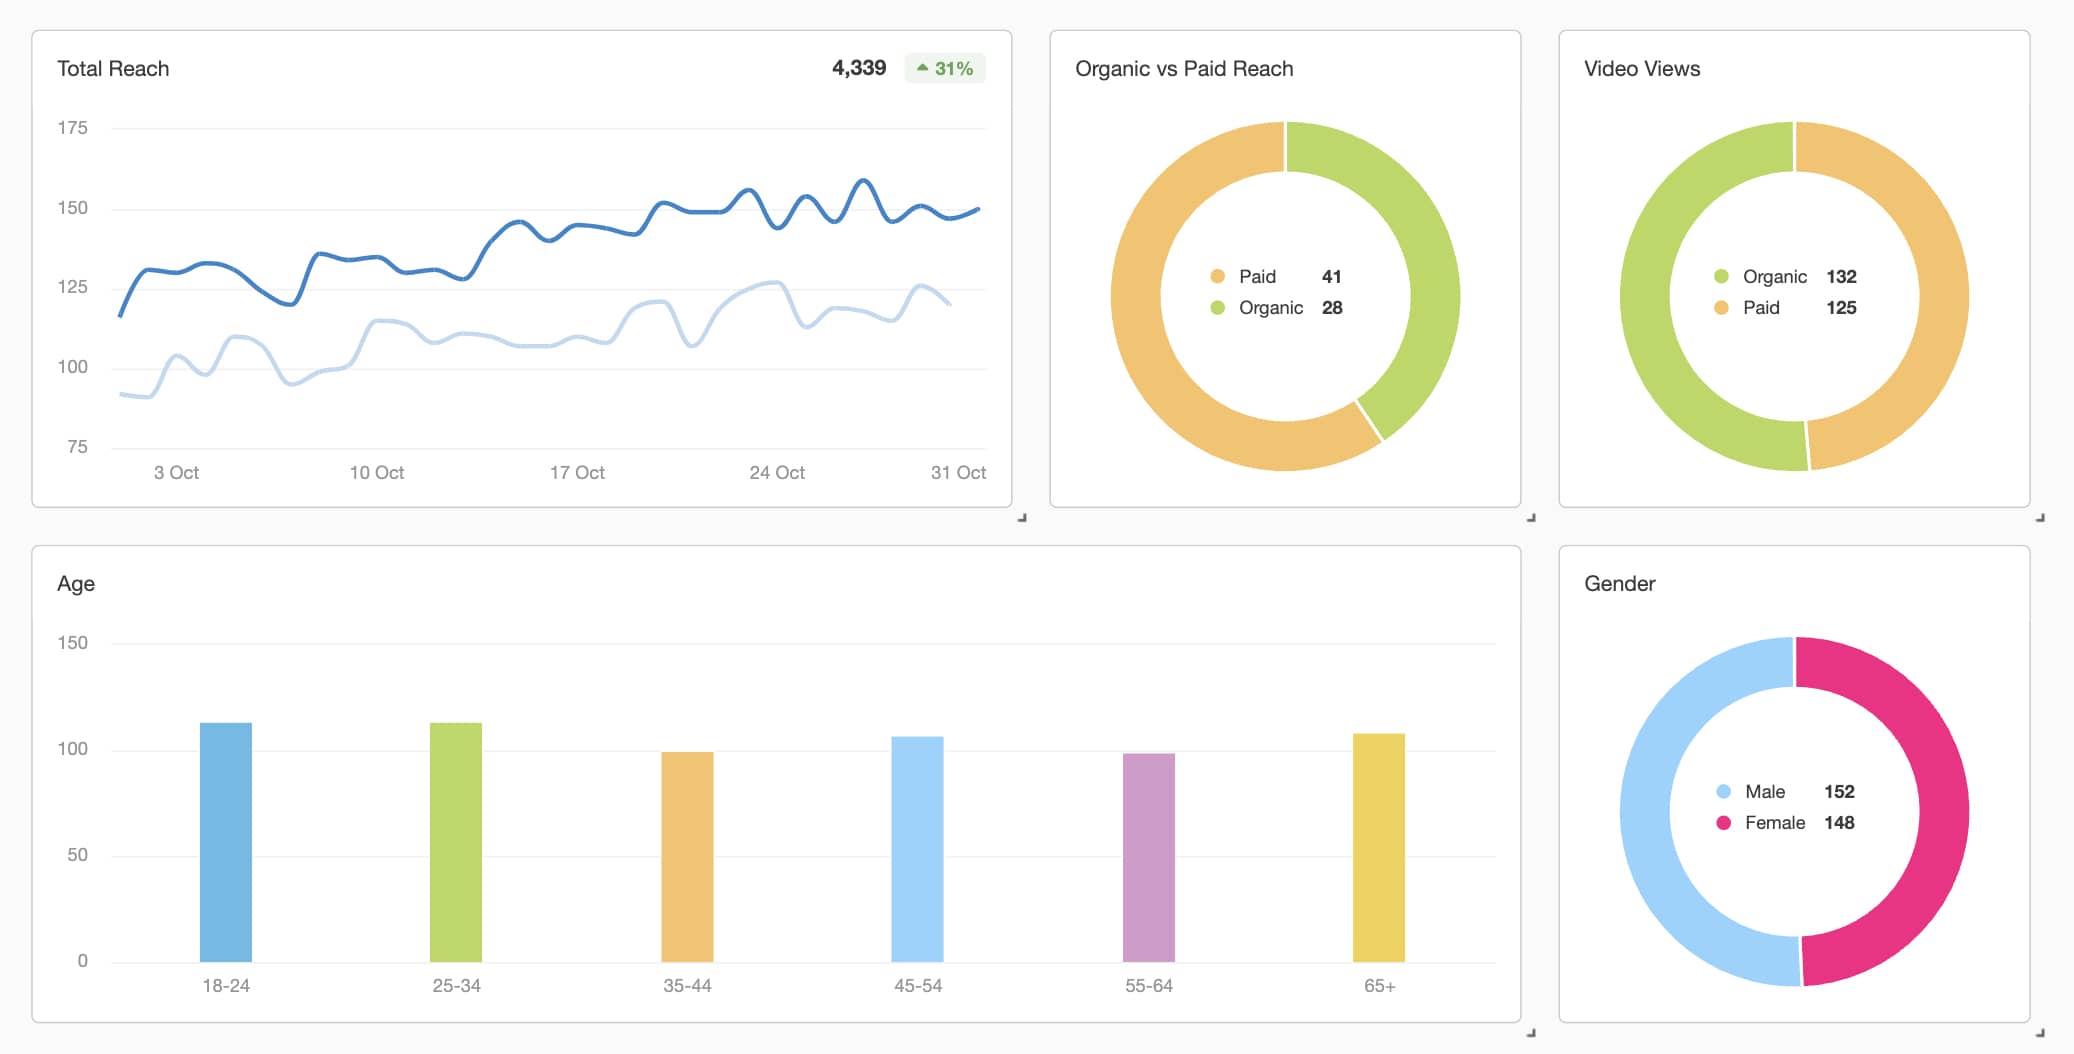Click the dark blue Total Reach line's end point
The height and width of the screenshot is (1054, 2074).
click(x=978, y=209)
